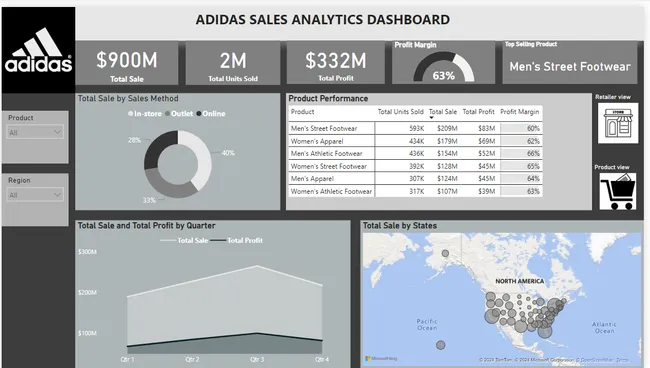Select the Women's Athletic Footwear row
The height and width of the screenshot is (368, 650).
pos(415,191)
